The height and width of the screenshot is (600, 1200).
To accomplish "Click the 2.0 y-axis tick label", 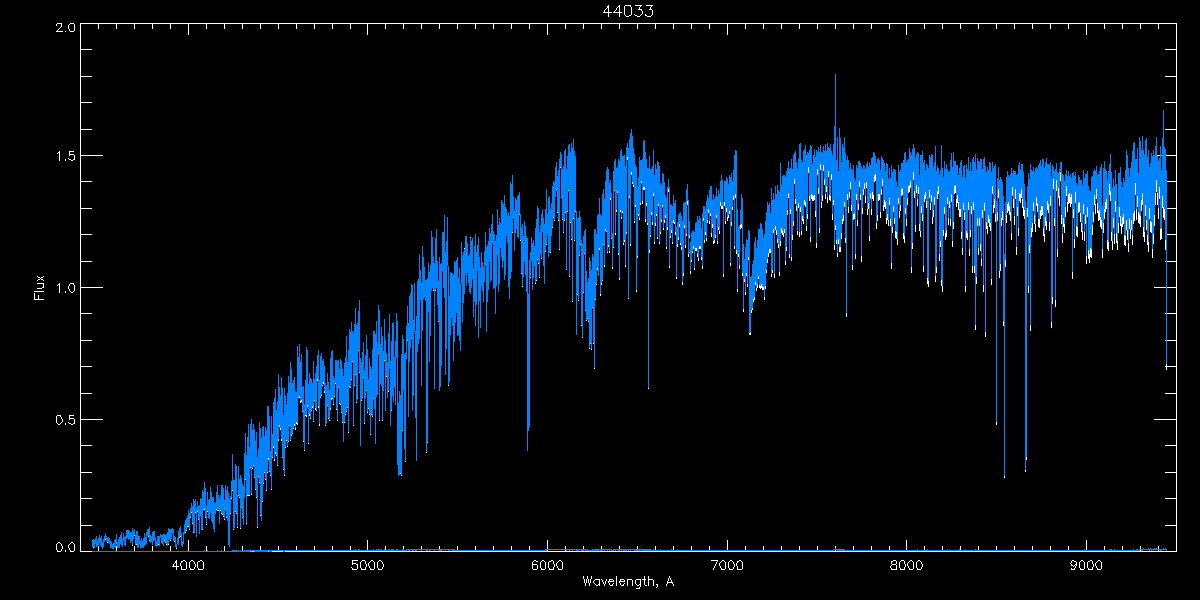I will pyautogui.click(x=64, y=28).
